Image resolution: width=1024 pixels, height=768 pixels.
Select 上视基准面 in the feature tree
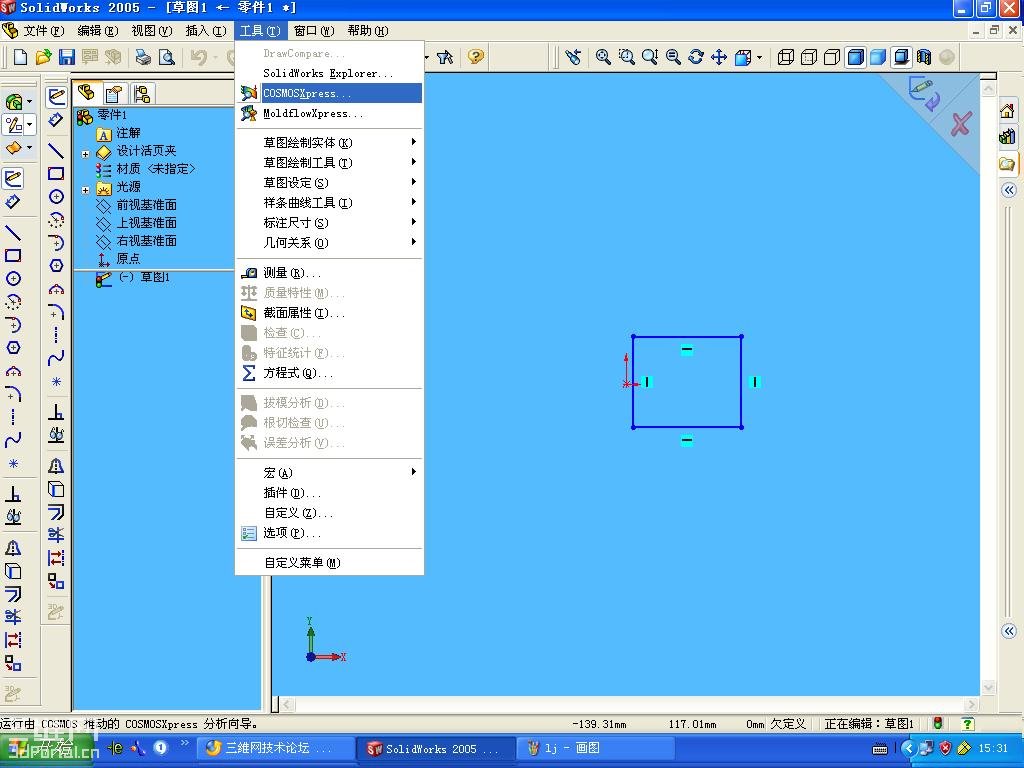(146, 223)
